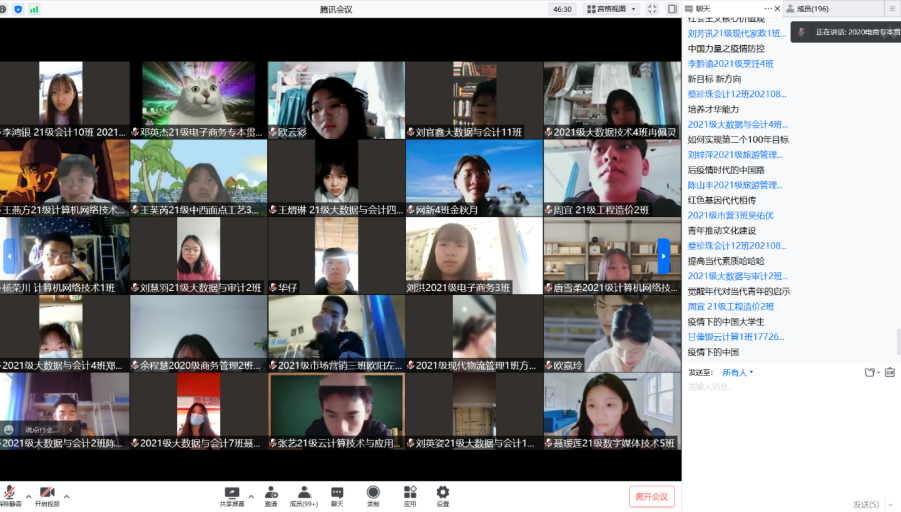Open the apps (应用) icon
The width and height of the screenshot is (901, 512).
coord(409,494)
